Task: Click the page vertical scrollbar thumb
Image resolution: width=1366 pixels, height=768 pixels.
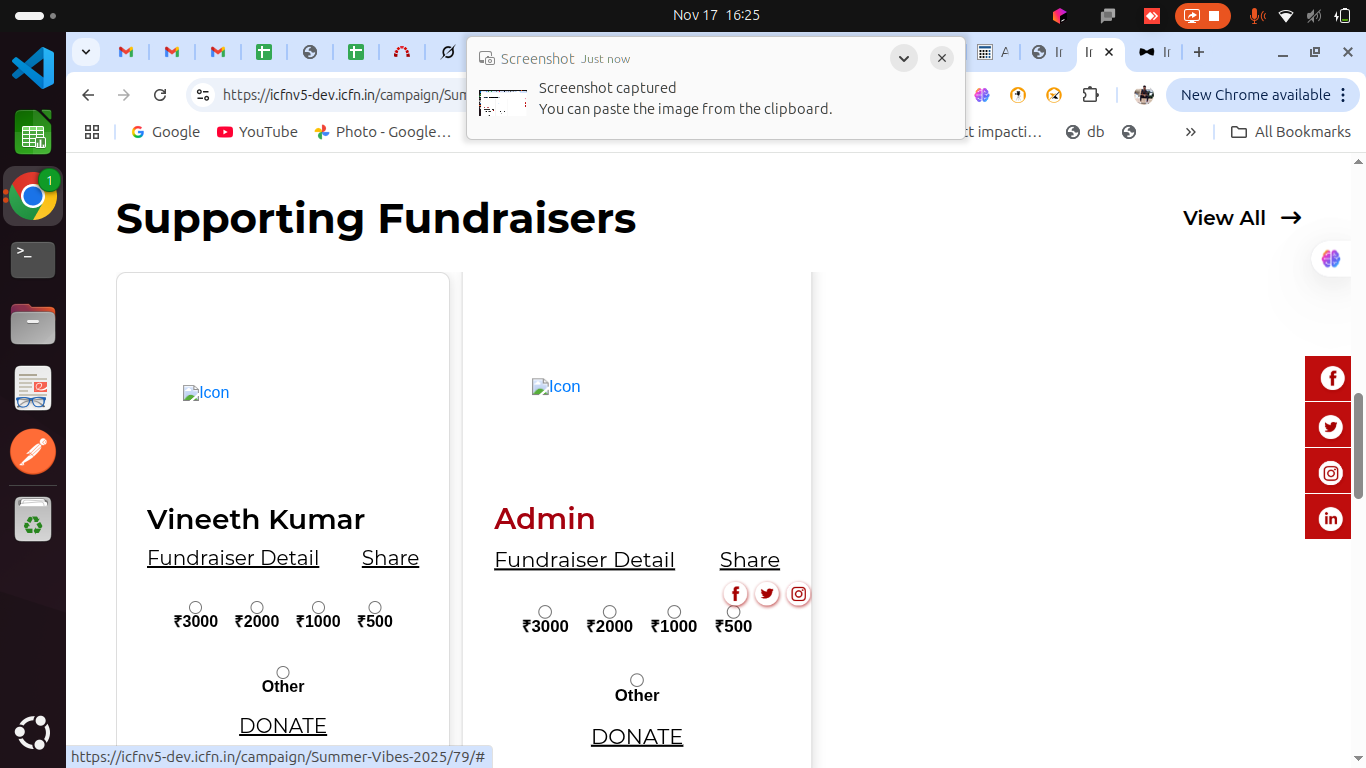Action: 1358,445
